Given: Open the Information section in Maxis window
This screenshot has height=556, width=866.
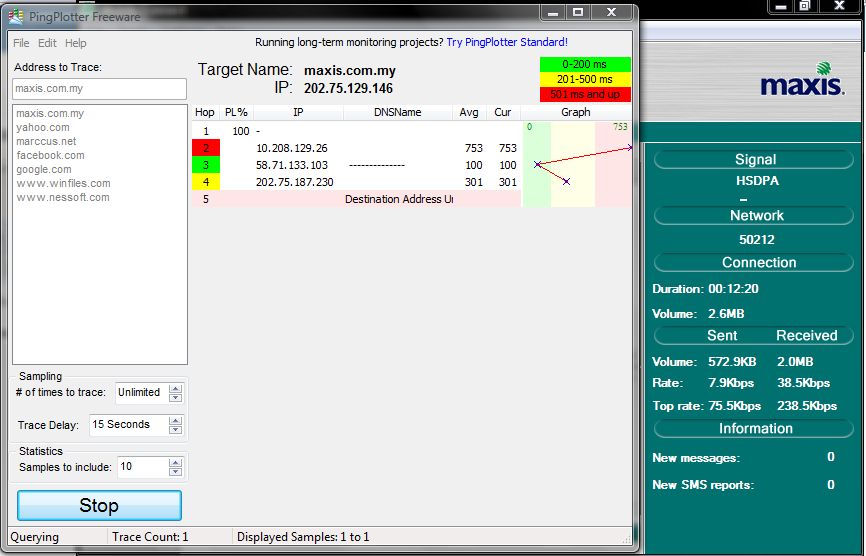Looking at the screenshot, I should (x=754, y=428).
